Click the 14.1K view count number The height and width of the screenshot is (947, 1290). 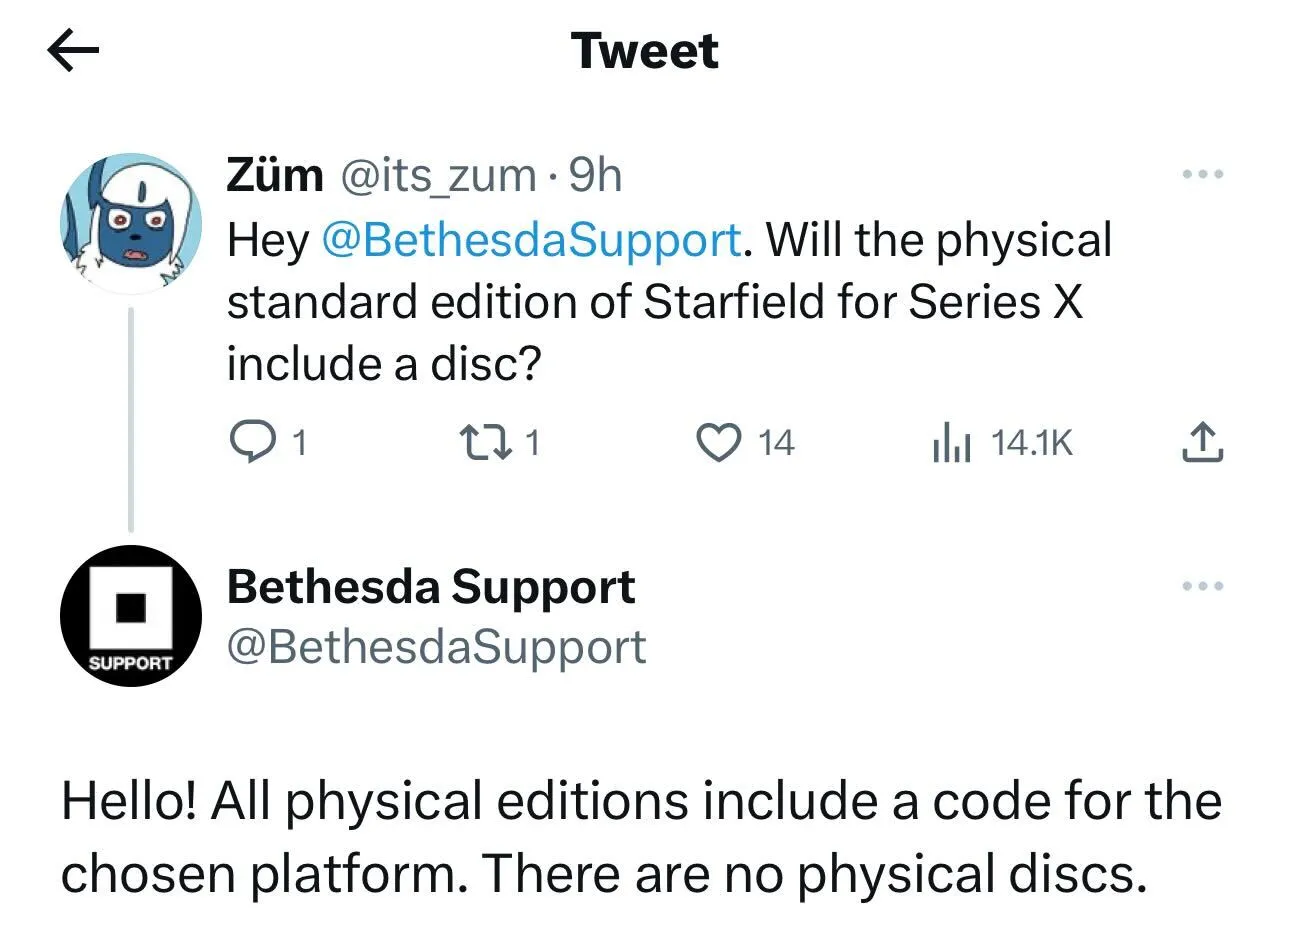pyautogui.click(x=1031, y=442)
